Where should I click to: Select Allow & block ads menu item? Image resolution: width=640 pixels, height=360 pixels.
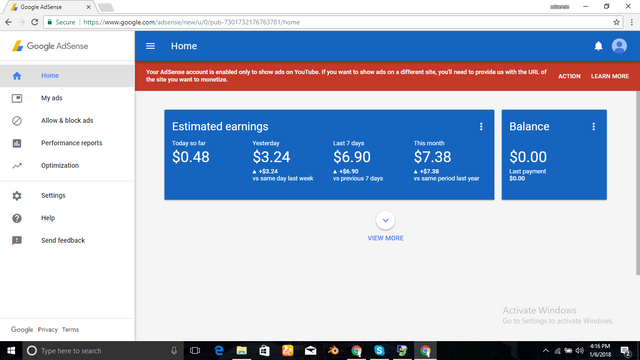click(67, 120)
